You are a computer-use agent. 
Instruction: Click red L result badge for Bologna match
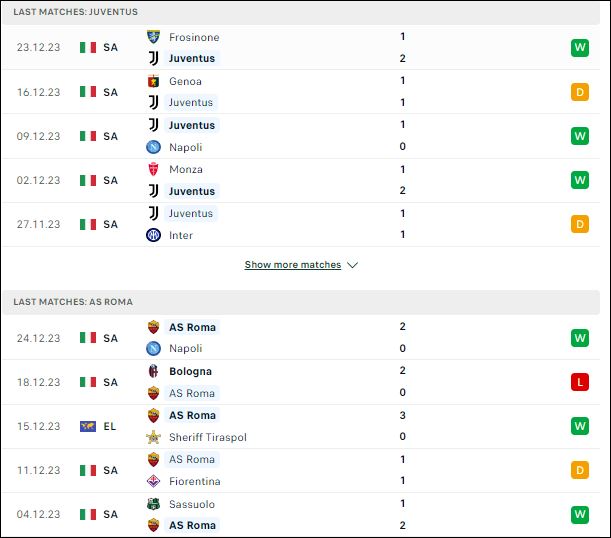click(580, 382)
